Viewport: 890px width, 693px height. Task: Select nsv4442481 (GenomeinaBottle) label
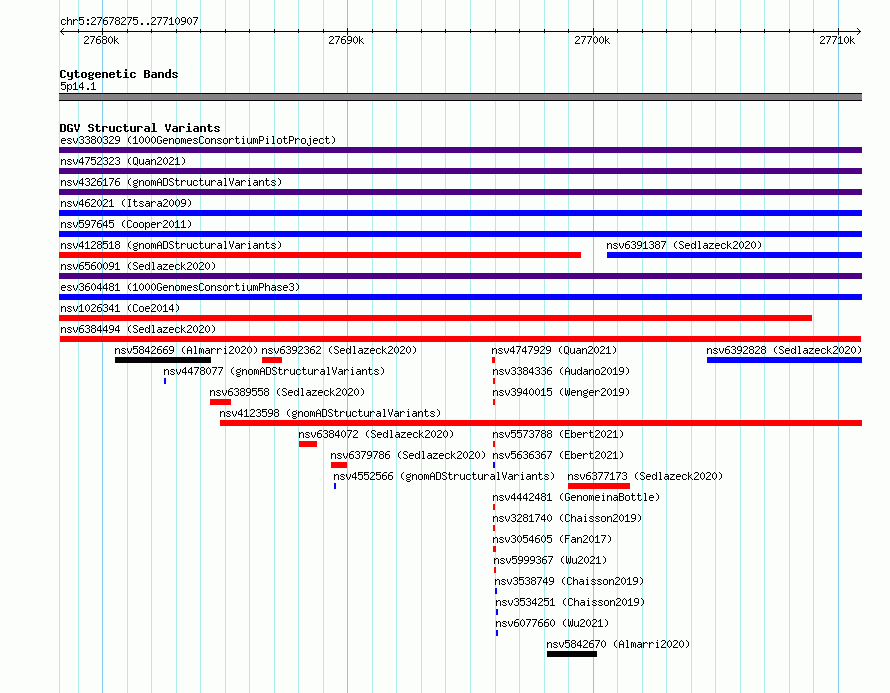coord(576,497)
